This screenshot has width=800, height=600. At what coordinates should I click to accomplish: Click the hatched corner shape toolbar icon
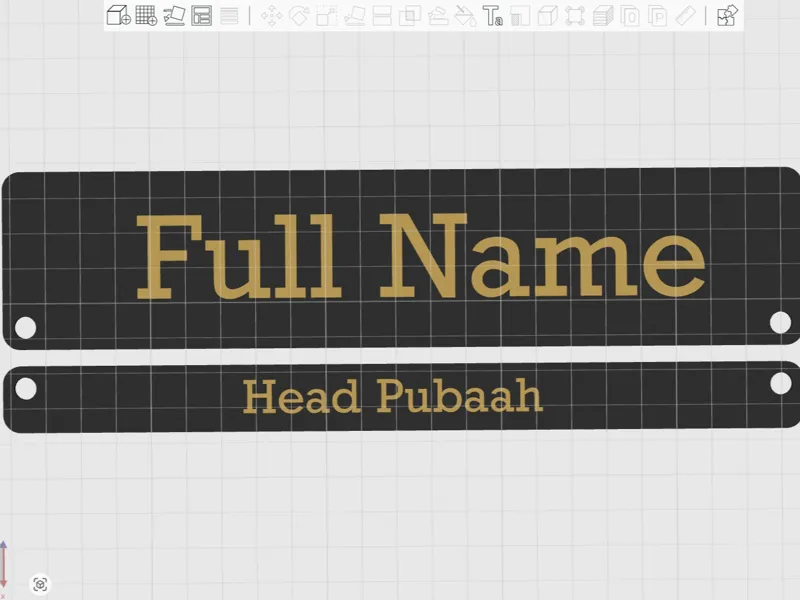click(x=520, y=15)
